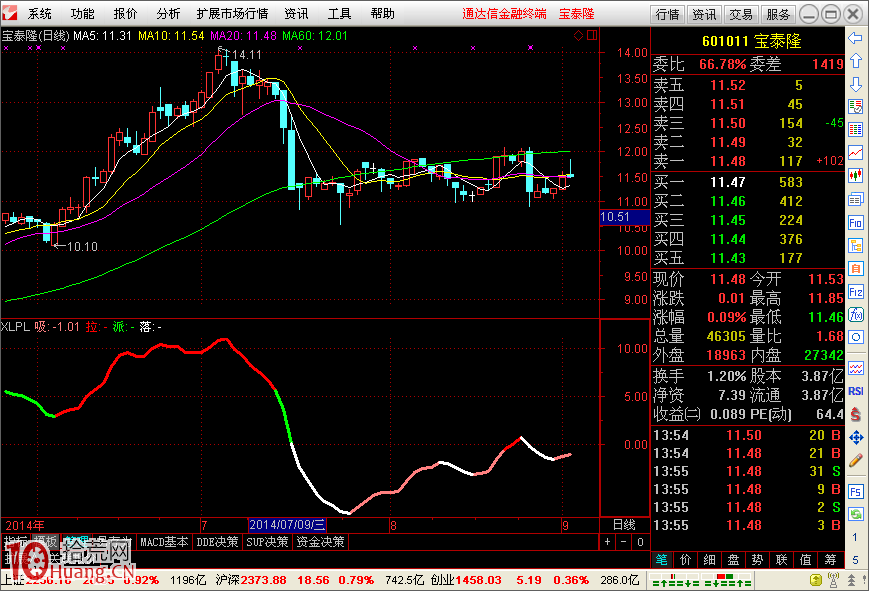Select the SUP决策 indicator tab

point(267,542)
